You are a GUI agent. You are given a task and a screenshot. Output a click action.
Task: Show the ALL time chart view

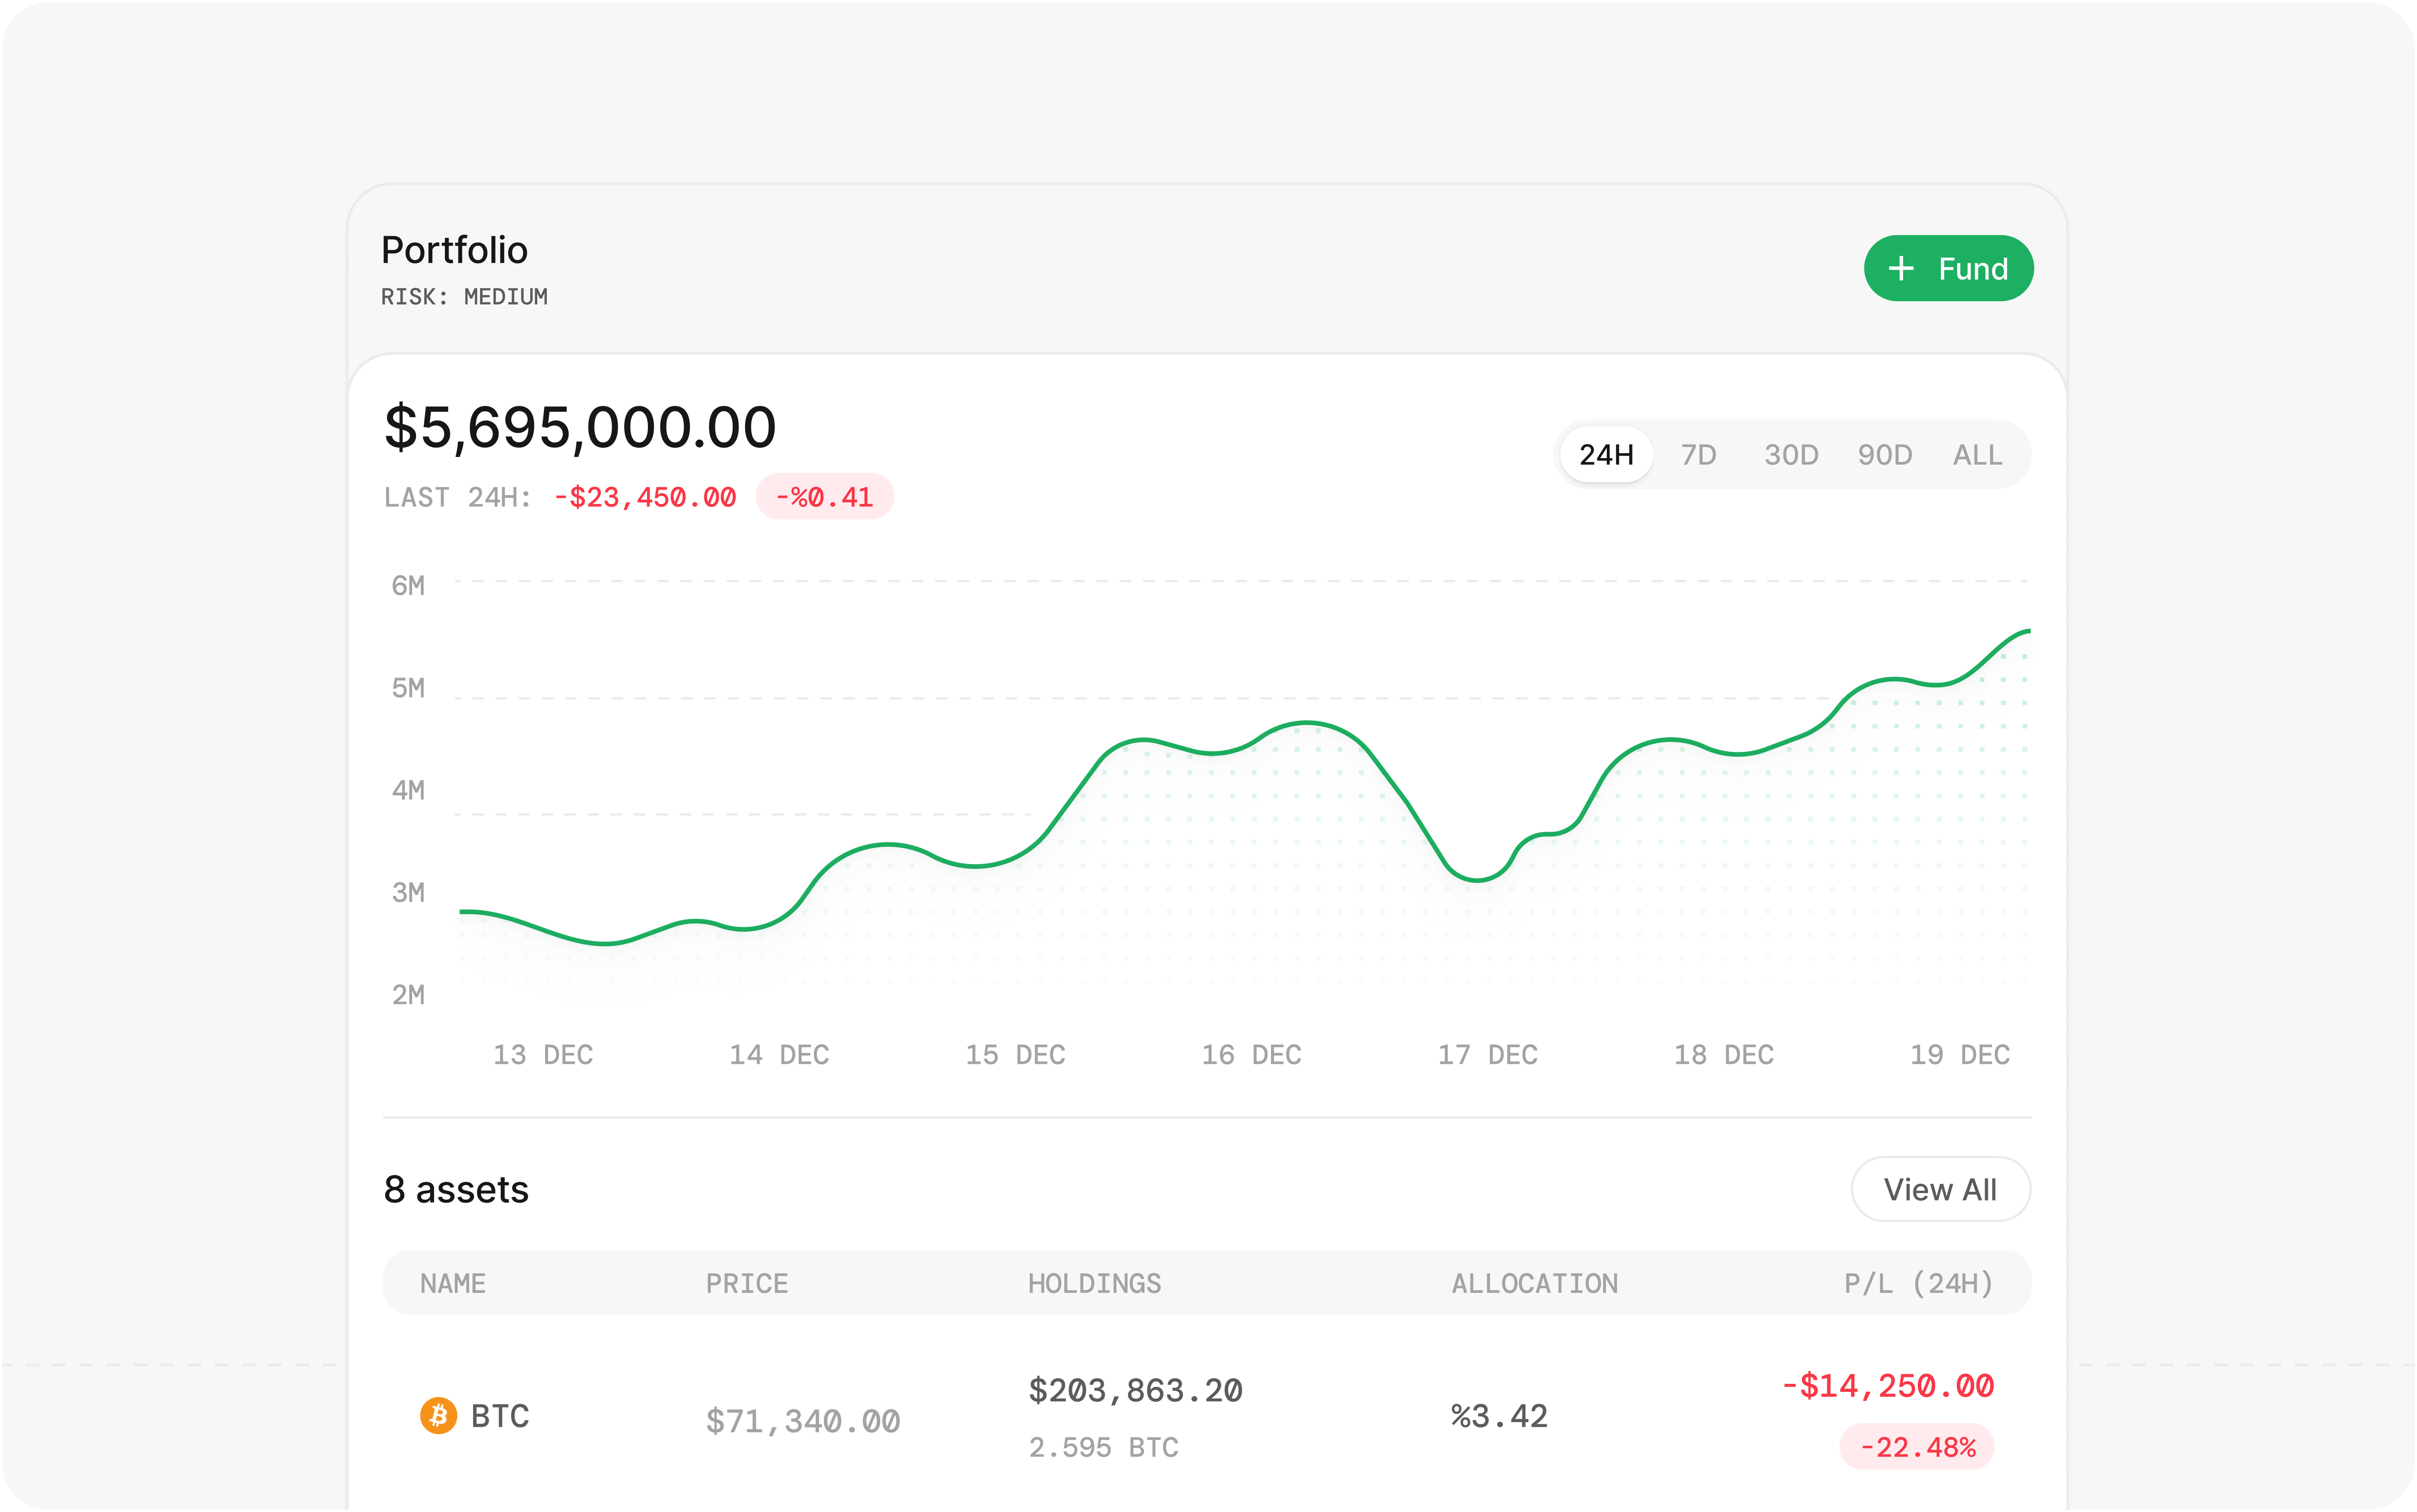1976,454
